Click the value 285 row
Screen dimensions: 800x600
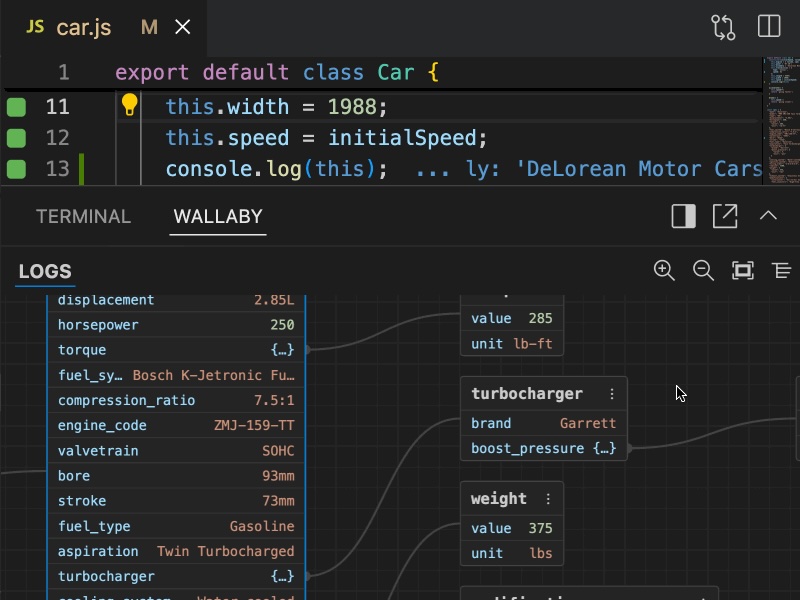pyautogui.click(x=512, y=318)
